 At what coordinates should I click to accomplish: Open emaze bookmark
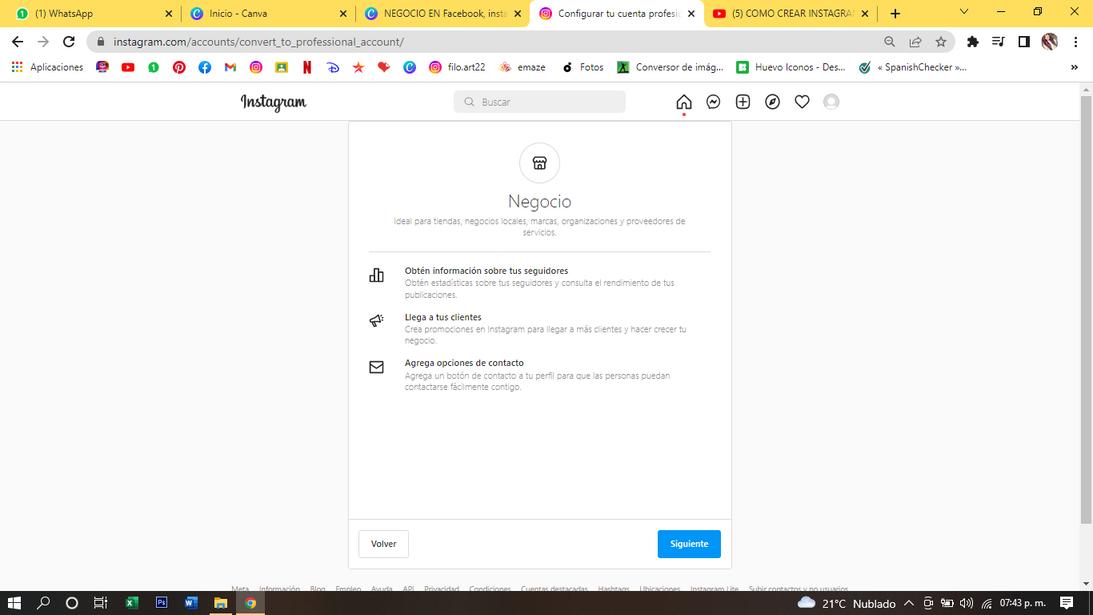(x=523, y=68)
